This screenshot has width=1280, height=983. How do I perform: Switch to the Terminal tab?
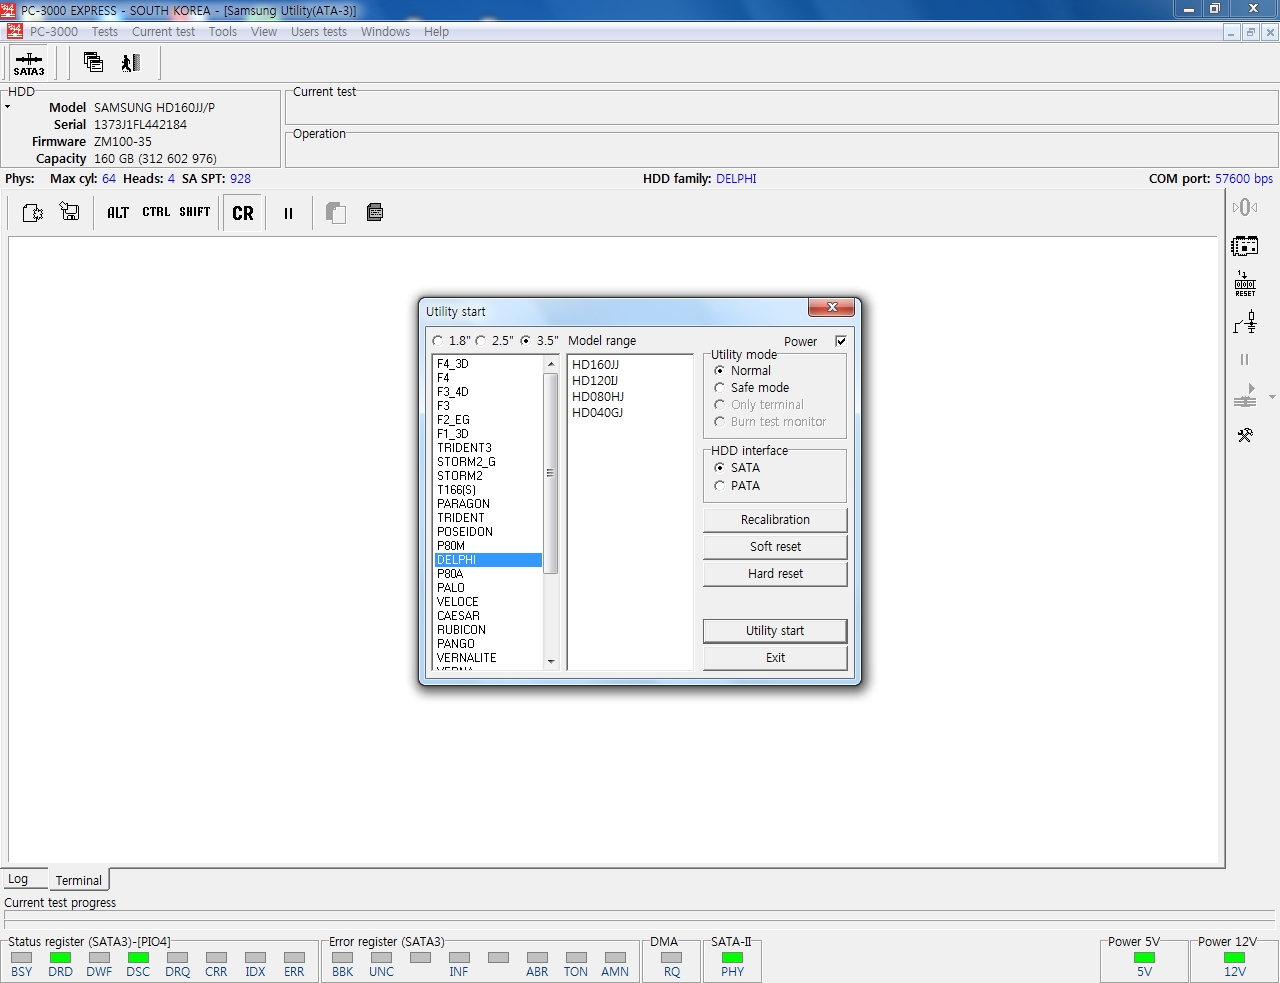click(x=79, y=880)
